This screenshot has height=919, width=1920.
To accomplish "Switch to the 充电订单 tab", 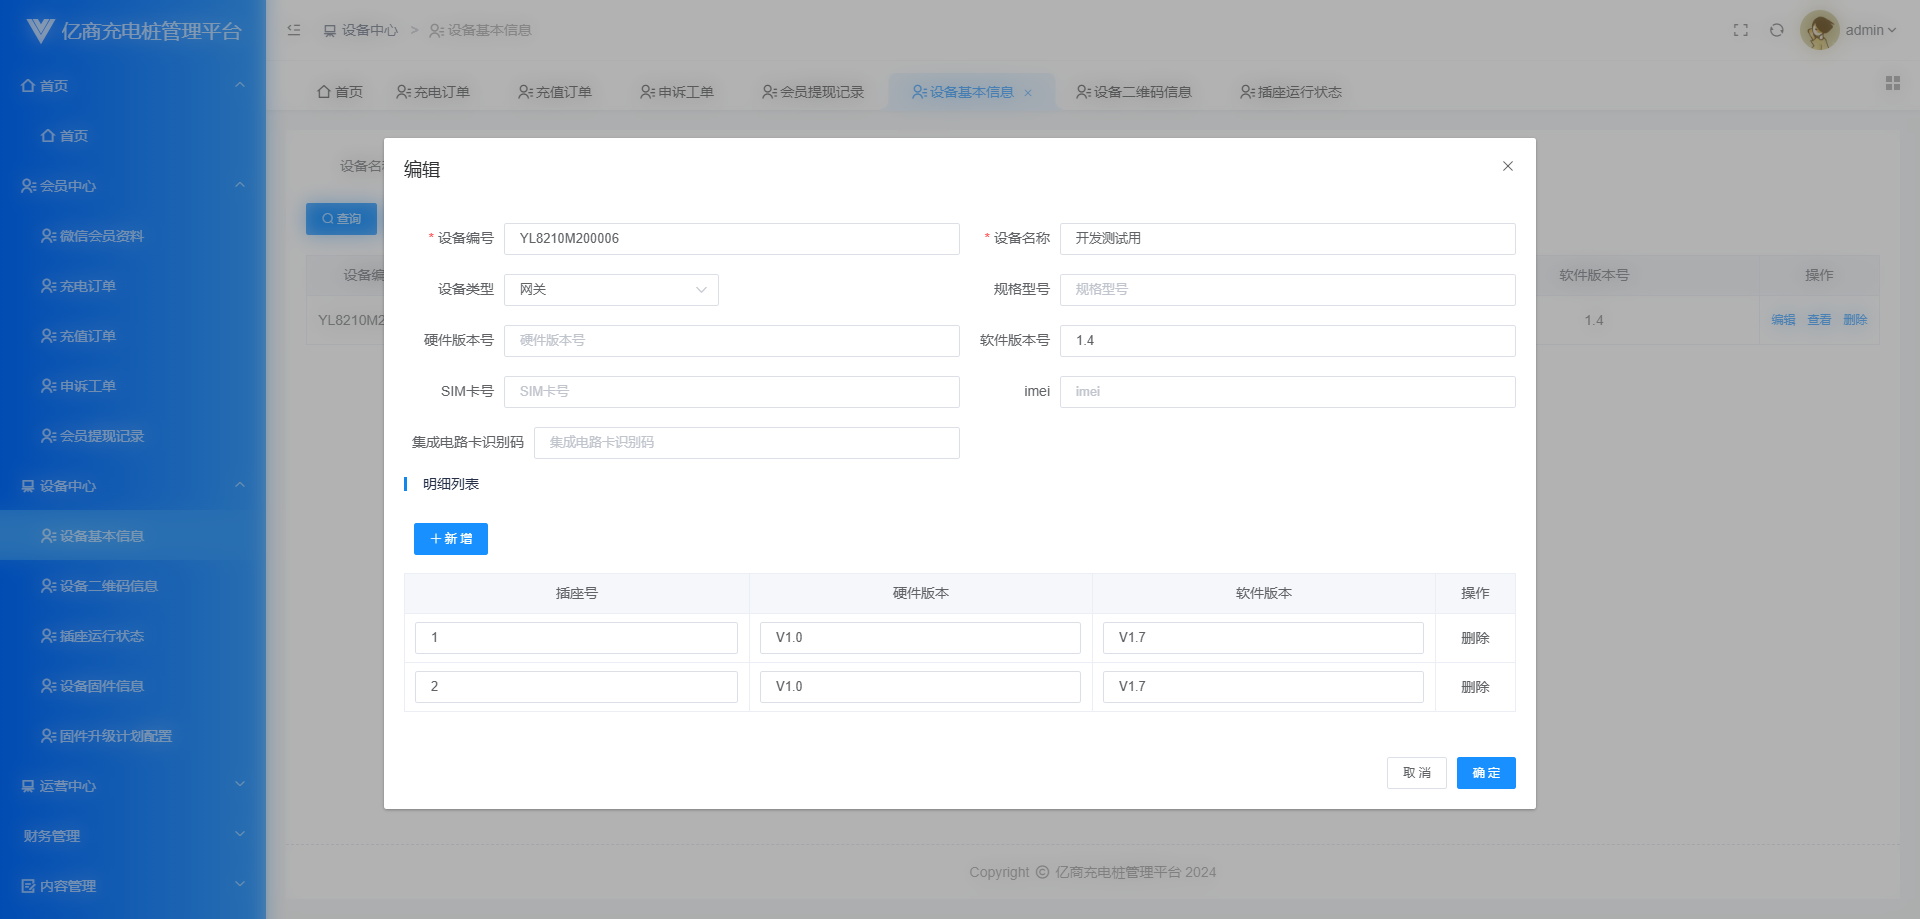I will (x=432, y=92).
